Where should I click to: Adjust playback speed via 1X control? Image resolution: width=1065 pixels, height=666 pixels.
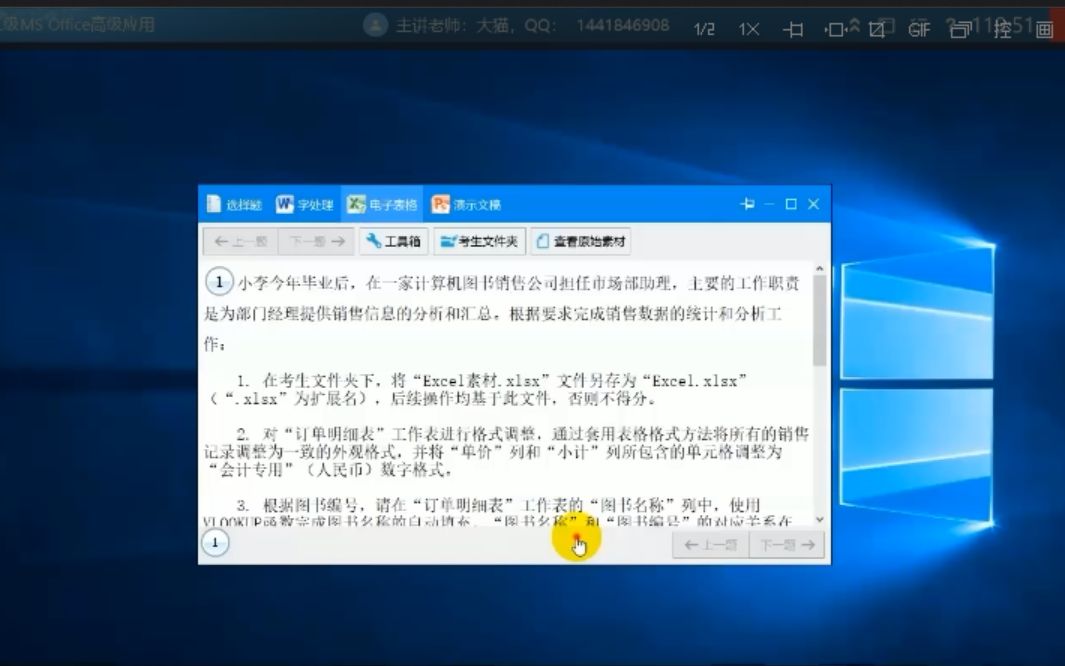748,28
